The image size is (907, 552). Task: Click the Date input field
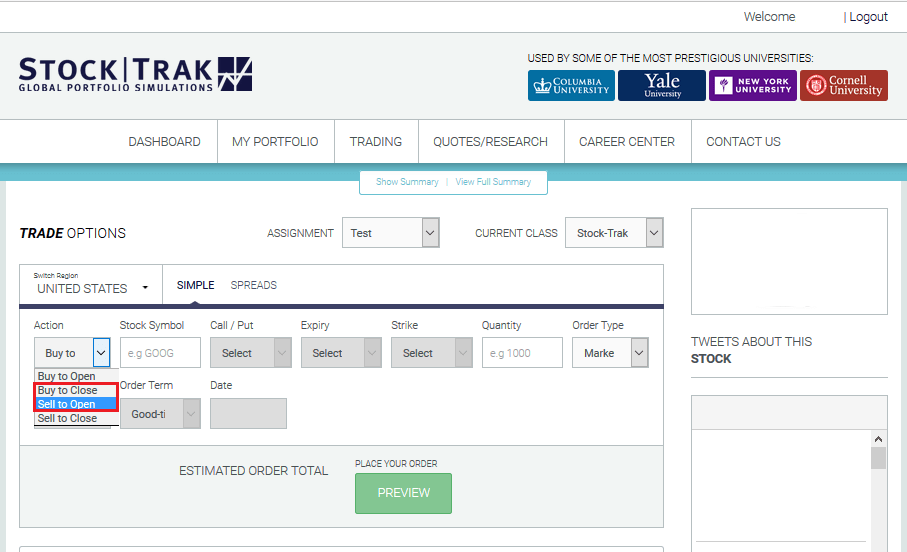[x=248, y=413]
